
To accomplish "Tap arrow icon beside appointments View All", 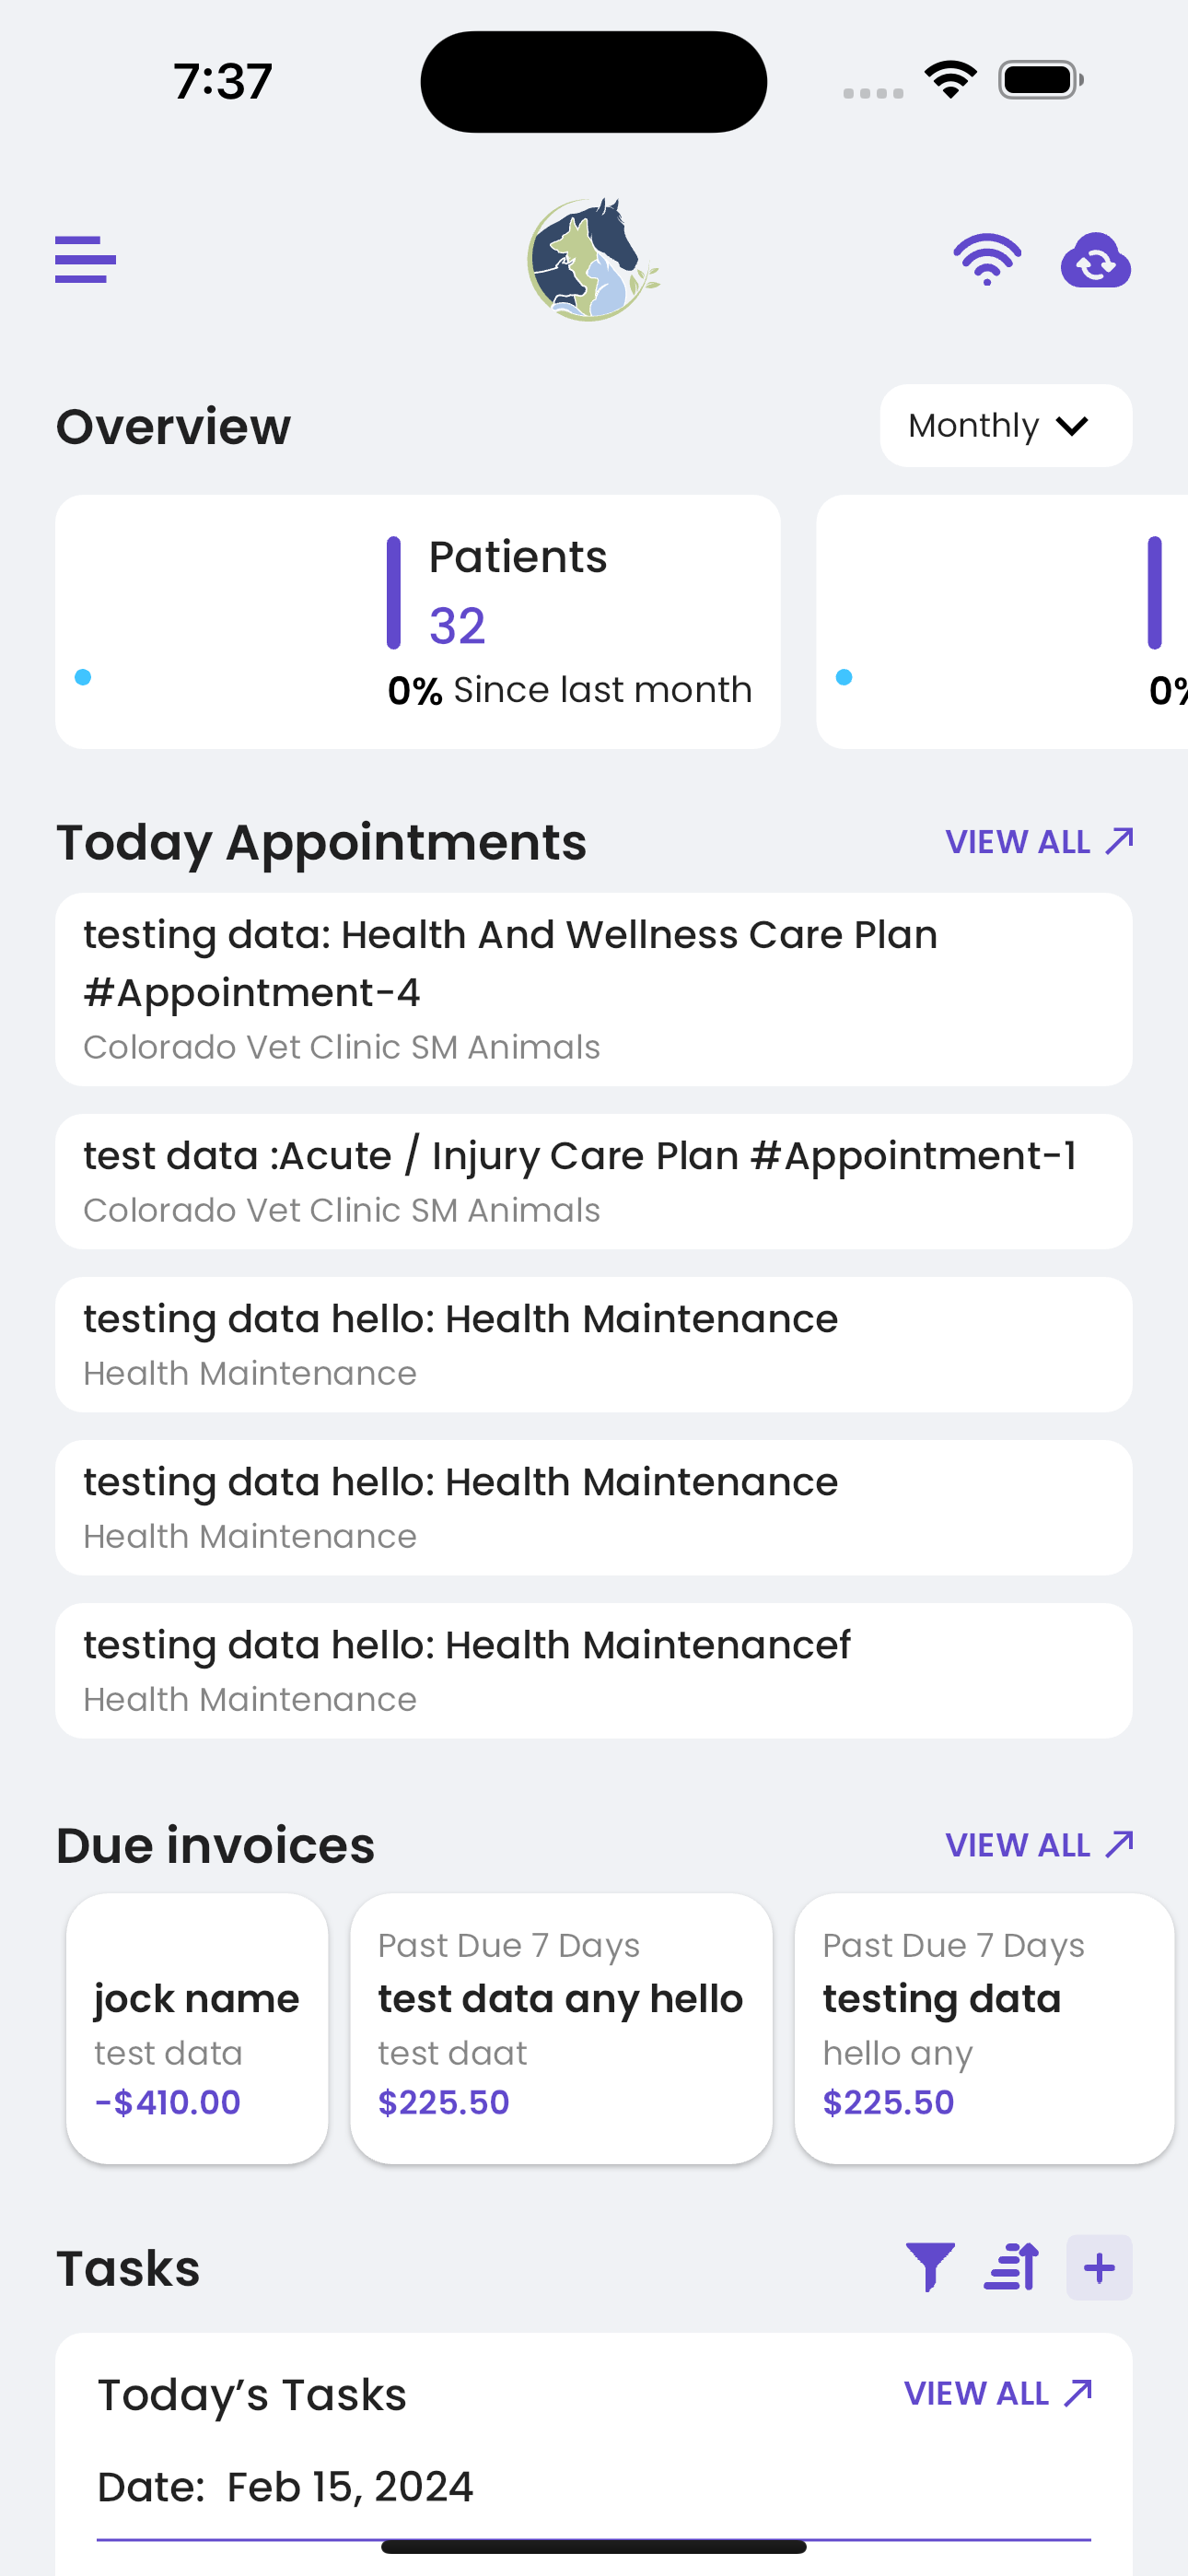I will (1120, 841).
